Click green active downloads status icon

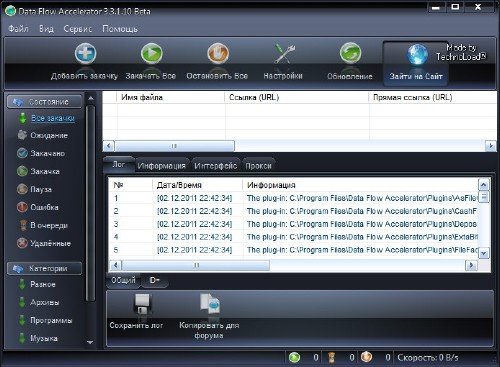click(294, 357)
